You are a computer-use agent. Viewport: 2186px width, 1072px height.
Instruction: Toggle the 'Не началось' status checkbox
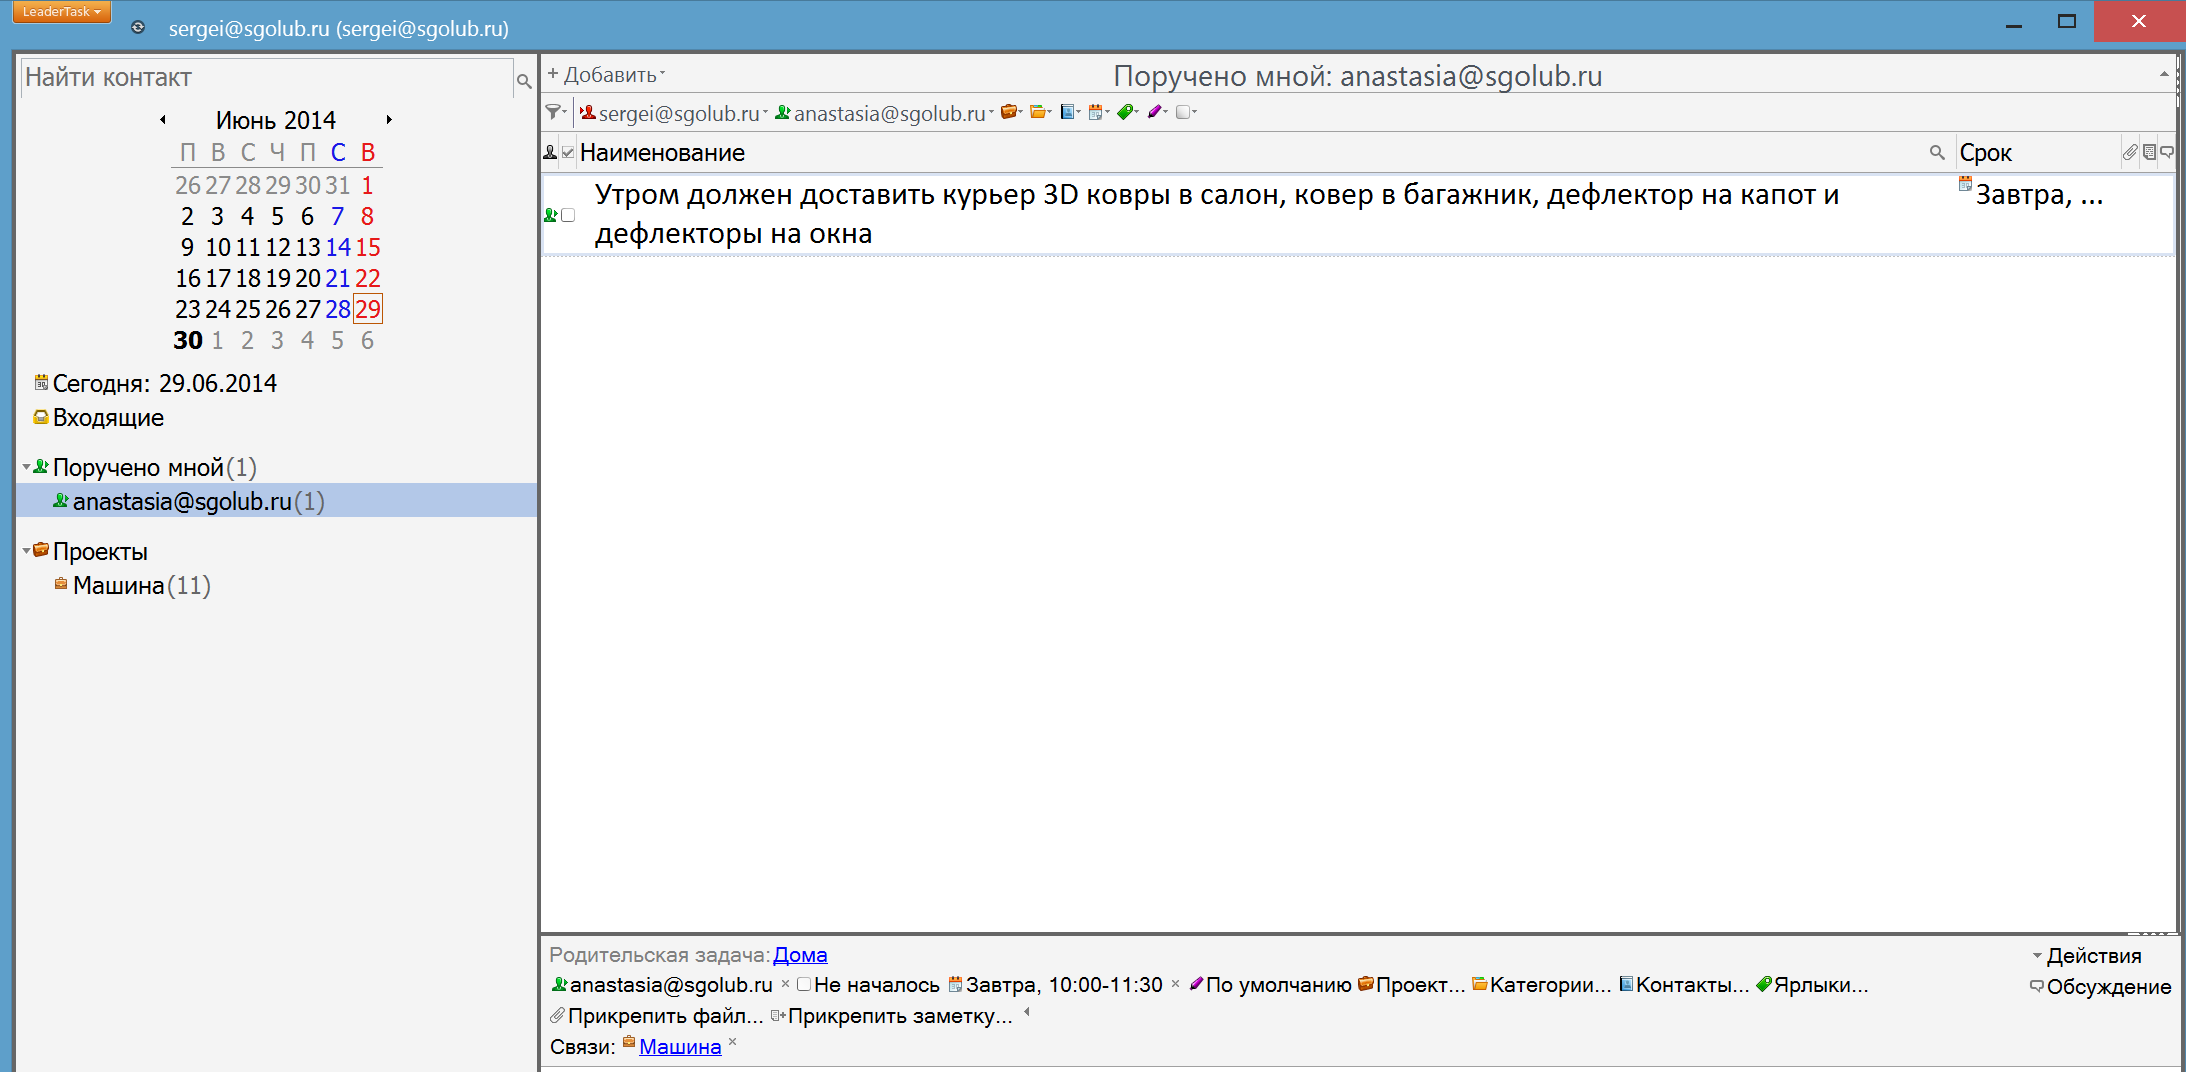pos(804,985)
